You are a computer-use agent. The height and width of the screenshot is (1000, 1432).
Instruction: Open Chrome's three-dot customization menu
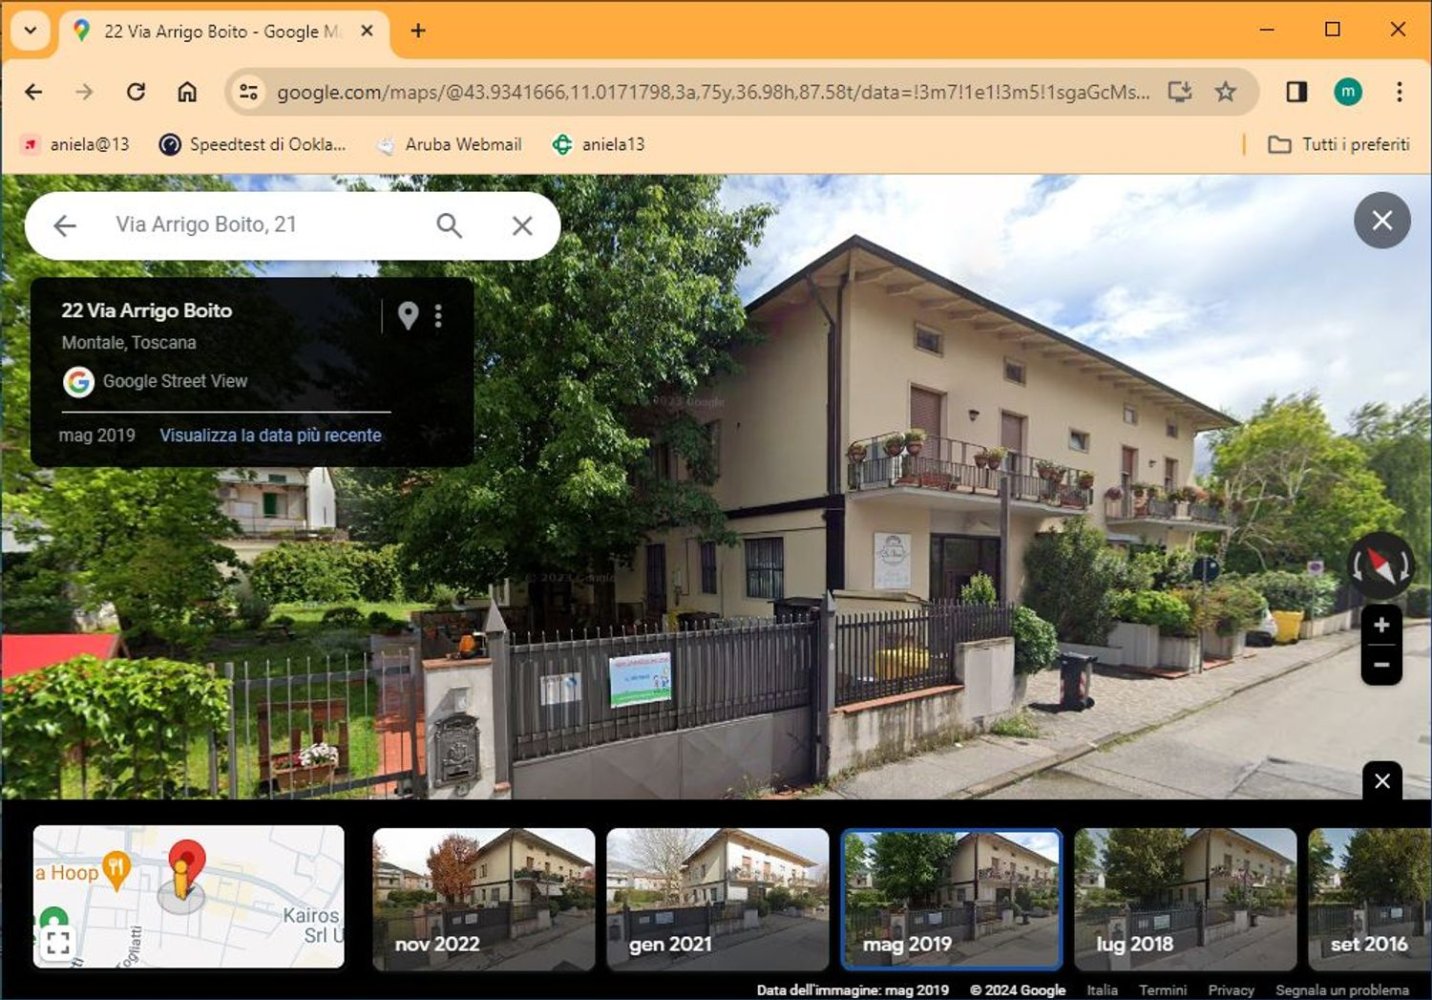click(1399, 91)
